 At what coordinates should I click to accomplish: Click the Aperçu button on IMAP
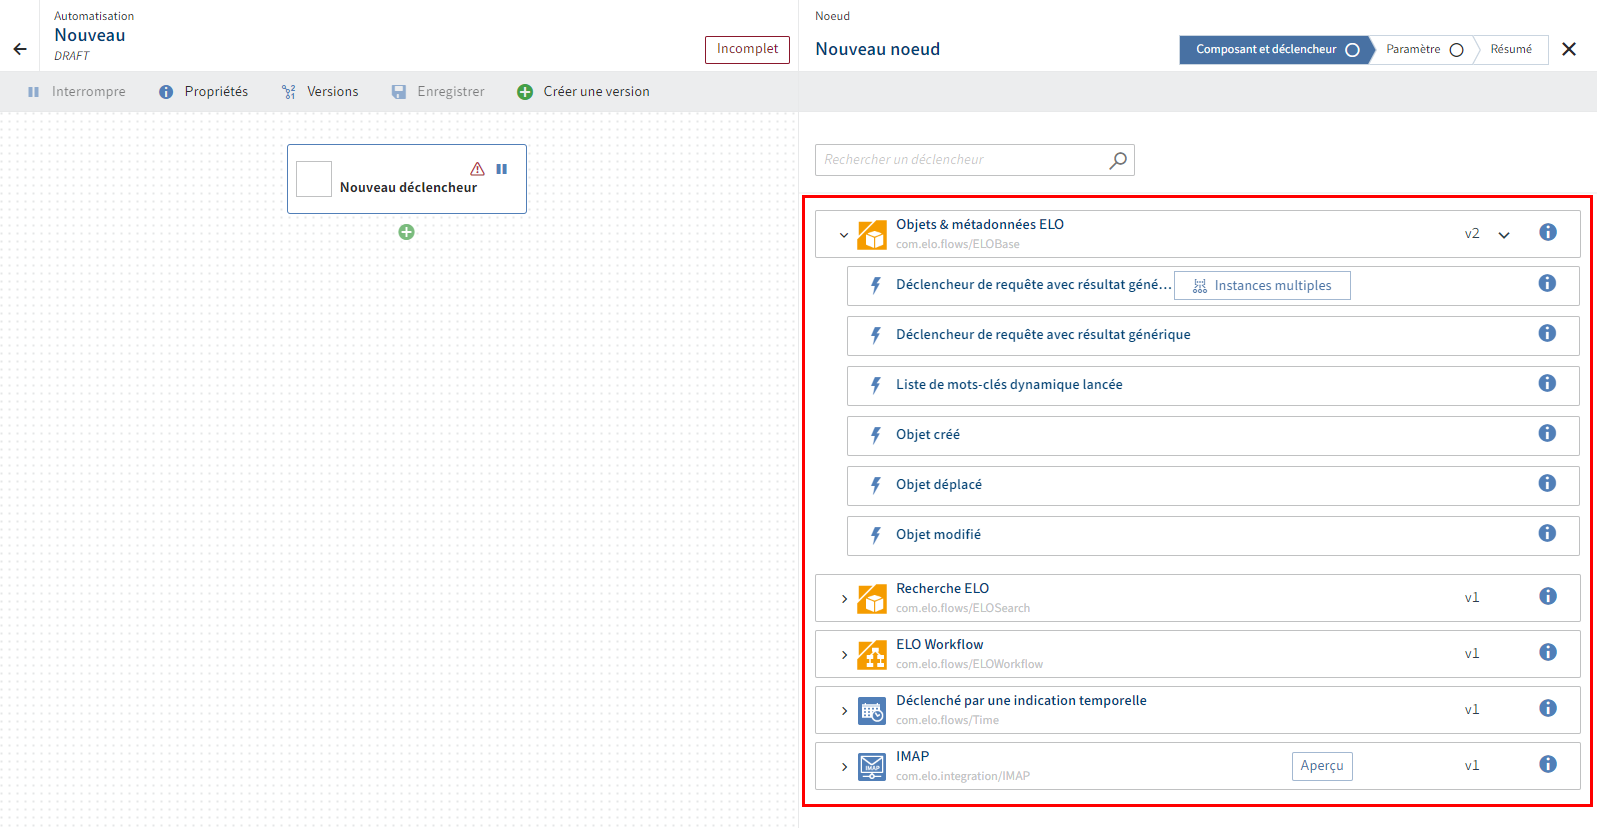[x=1322, y=766]
